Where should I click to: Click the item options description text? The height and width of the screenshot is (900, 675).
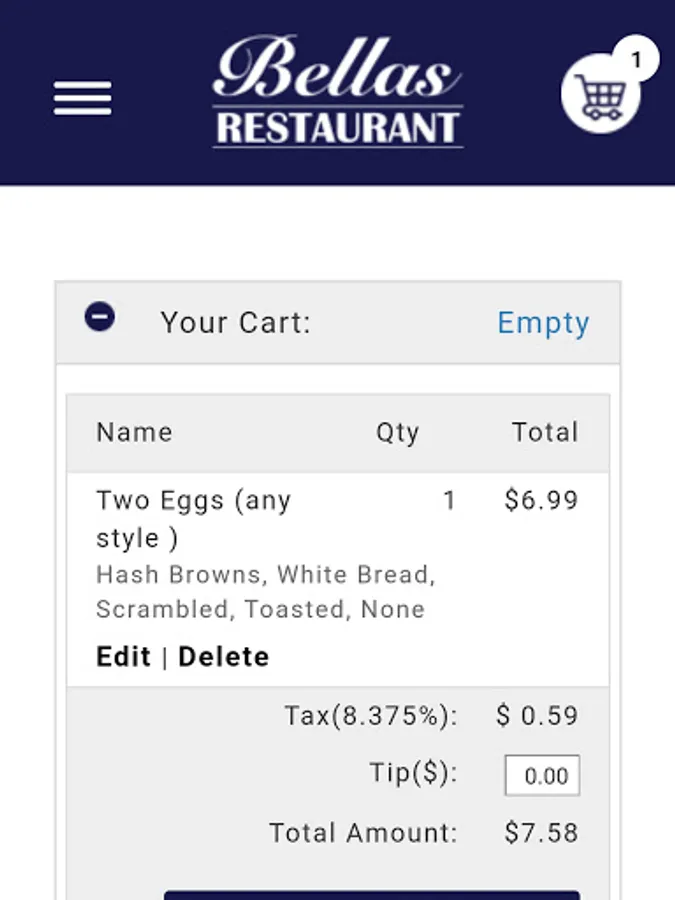click(x=265, y=592)
